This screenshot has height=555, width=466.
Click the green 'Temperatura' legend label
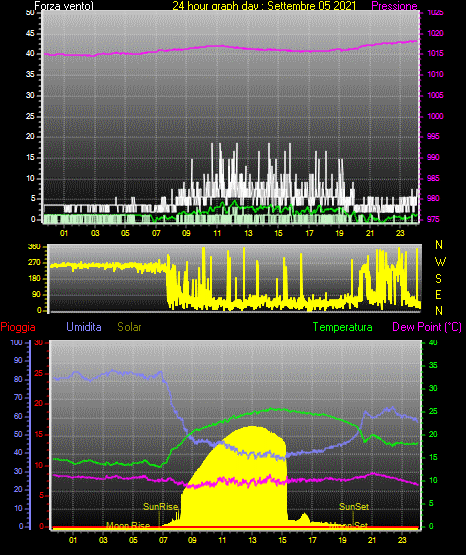point(343,327)
